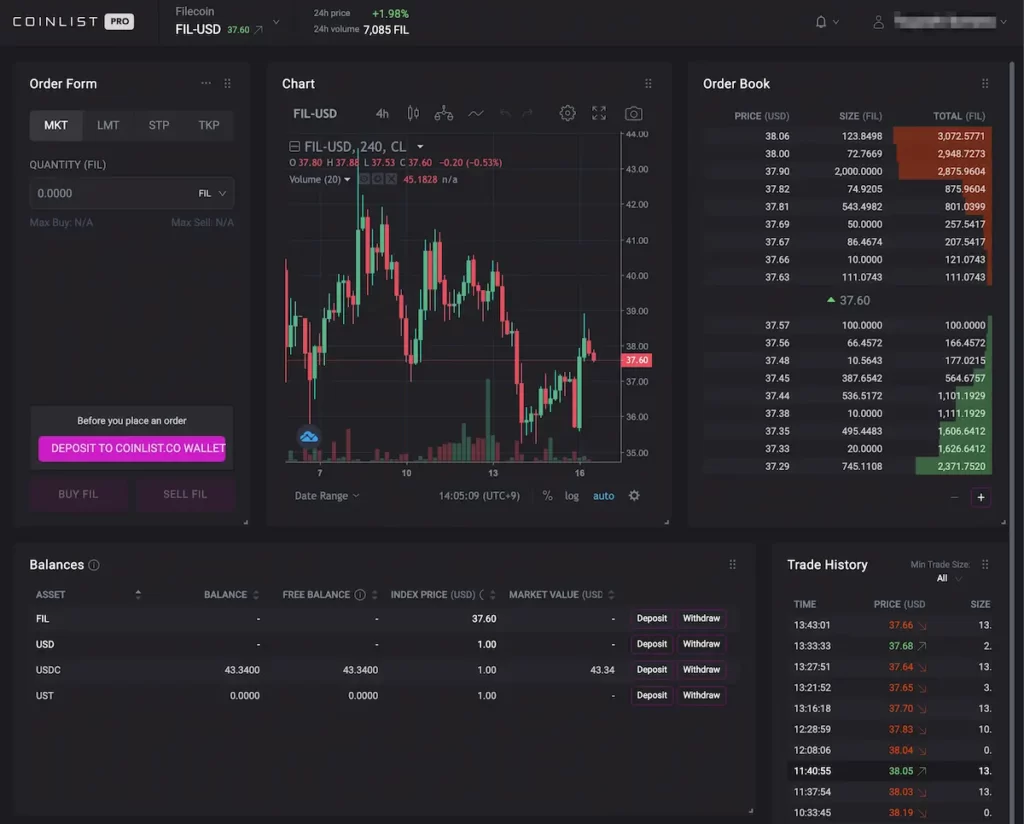Click the 37.60 price label on the chart axis

(637, 360)
